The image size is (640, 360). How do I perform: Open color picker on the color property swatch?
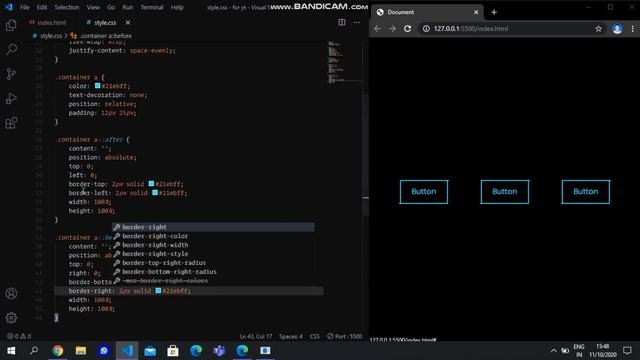coord(98,86)
